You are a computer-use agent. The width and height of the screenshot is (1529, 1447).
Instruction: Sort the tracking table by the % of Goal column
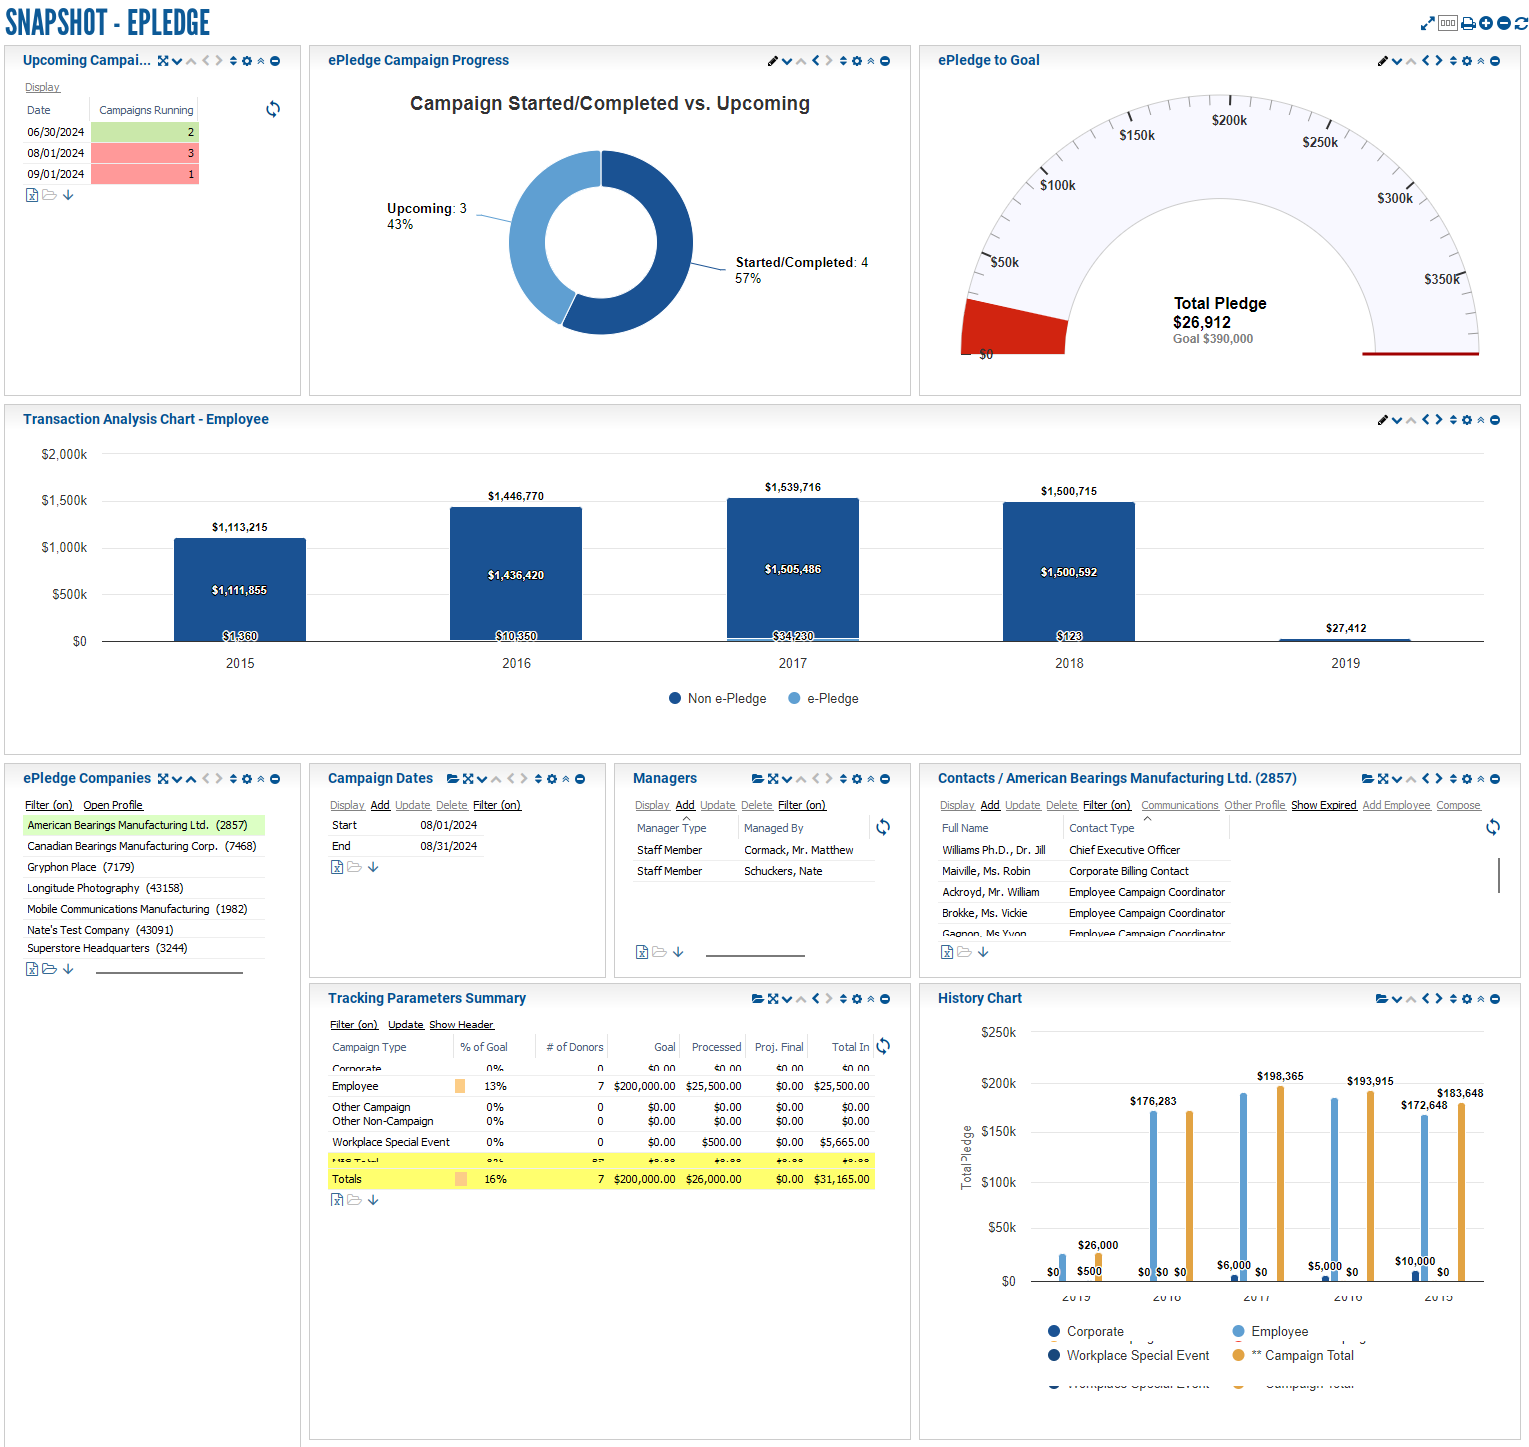tap(484, 1047)
